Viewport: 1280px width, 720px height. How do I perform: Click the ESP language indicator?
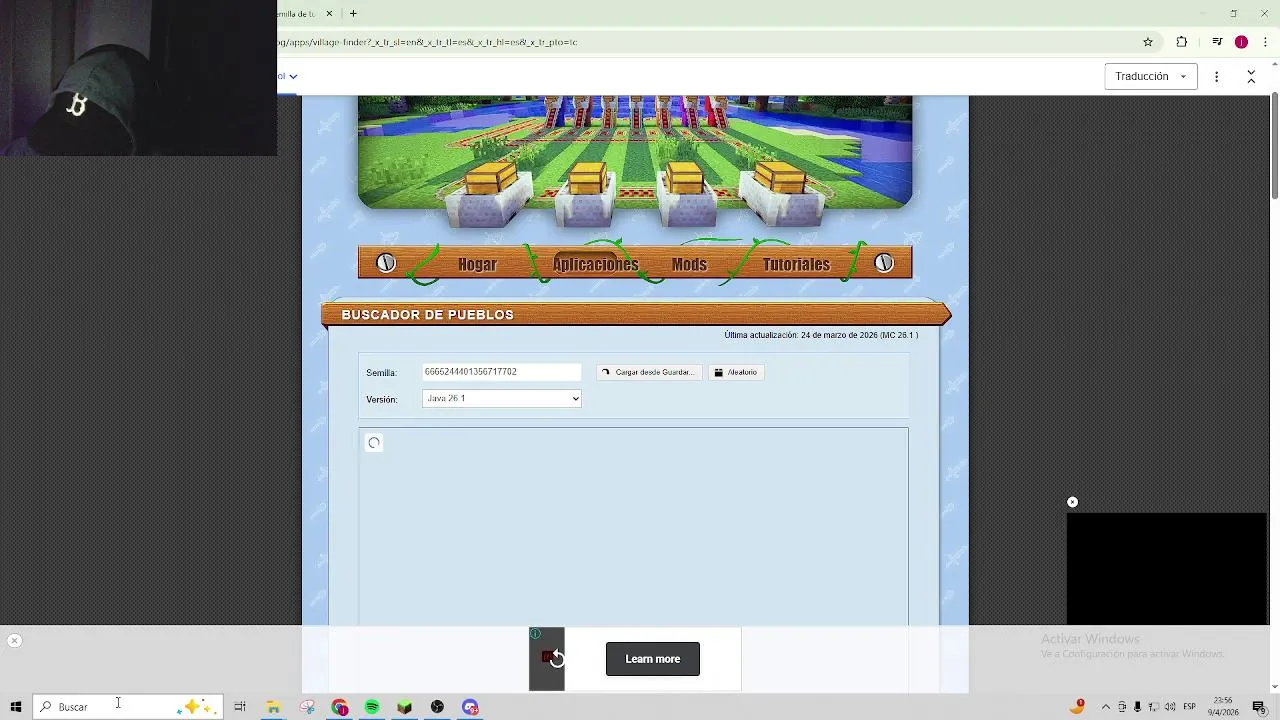click(x=1190, y=707)
